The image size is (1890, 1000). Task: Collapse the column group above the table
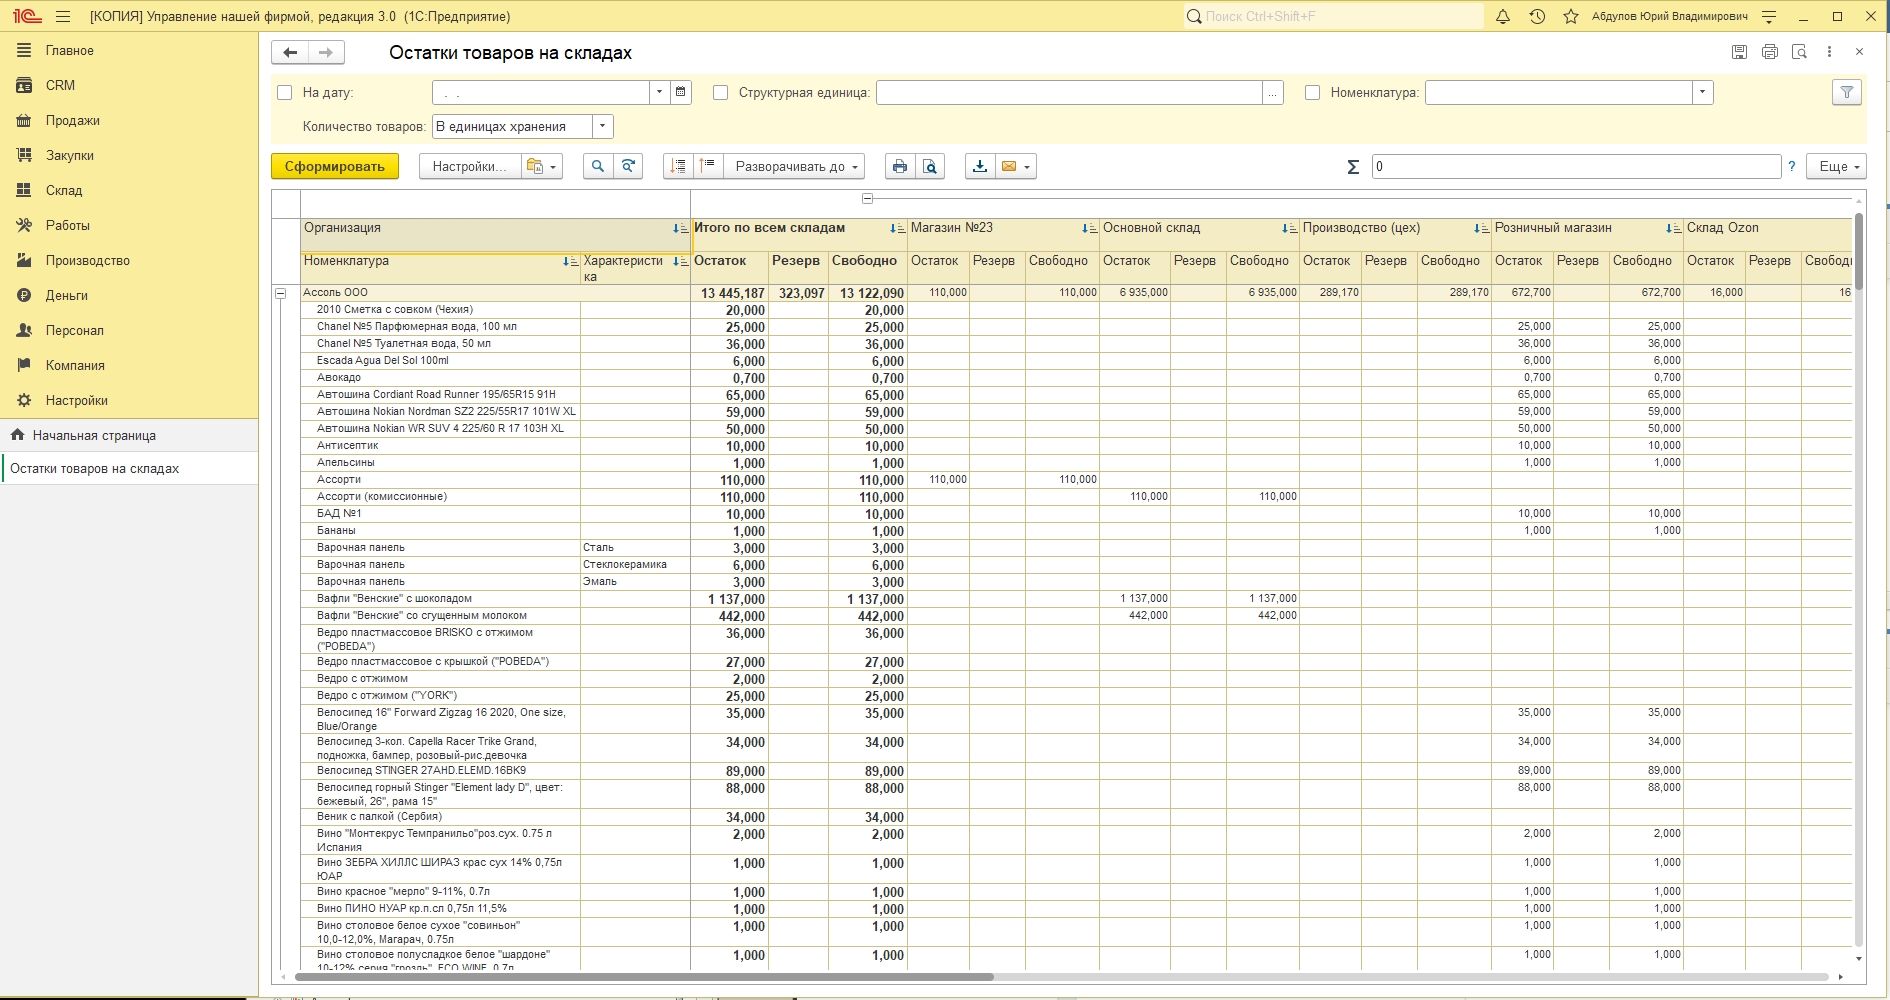click(867, 198)
